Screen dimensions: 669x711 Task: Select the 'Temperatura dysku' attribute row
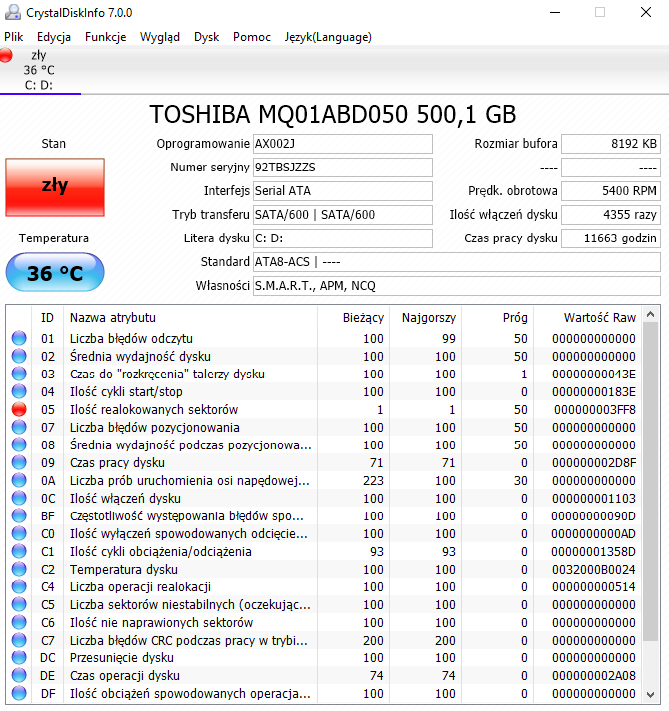point(324,569)
